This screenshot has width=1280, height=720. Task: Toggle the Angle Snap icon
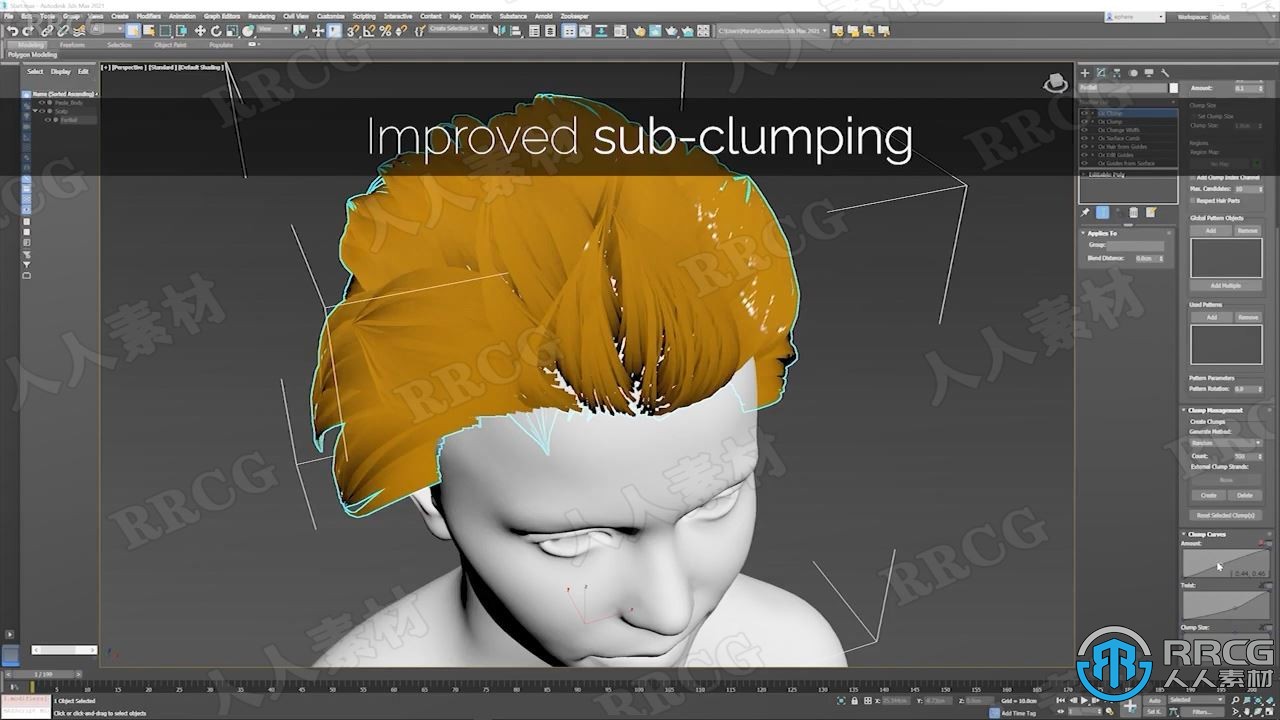[369, 31]
